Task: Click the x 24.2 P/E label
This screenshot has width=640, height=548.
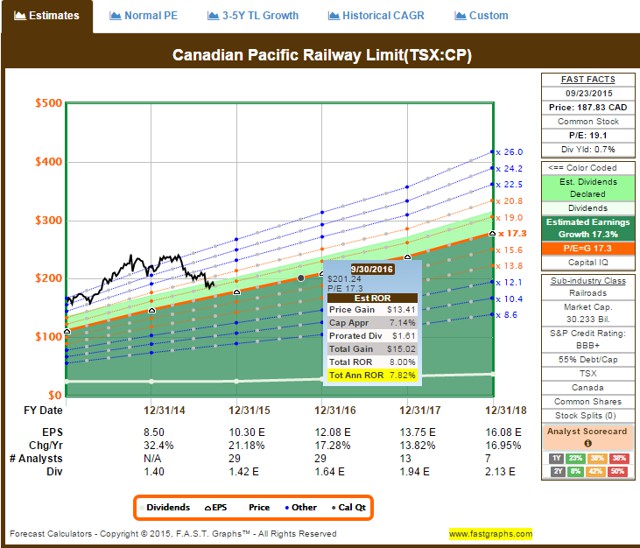Action: coord(509,169)
